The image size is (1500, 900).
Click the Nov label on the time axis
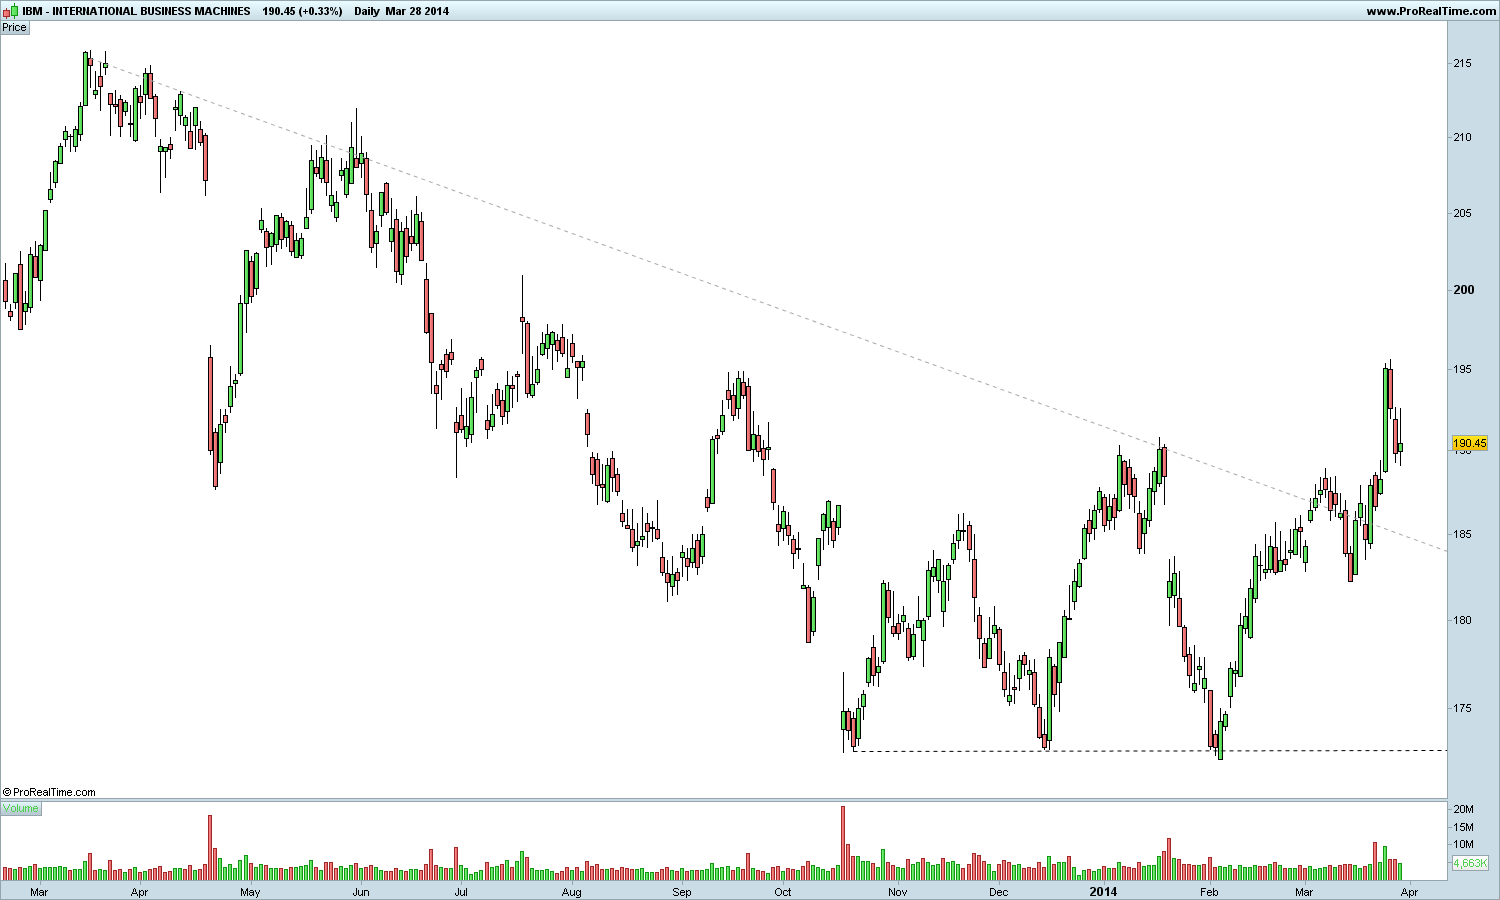click(897, 891)
